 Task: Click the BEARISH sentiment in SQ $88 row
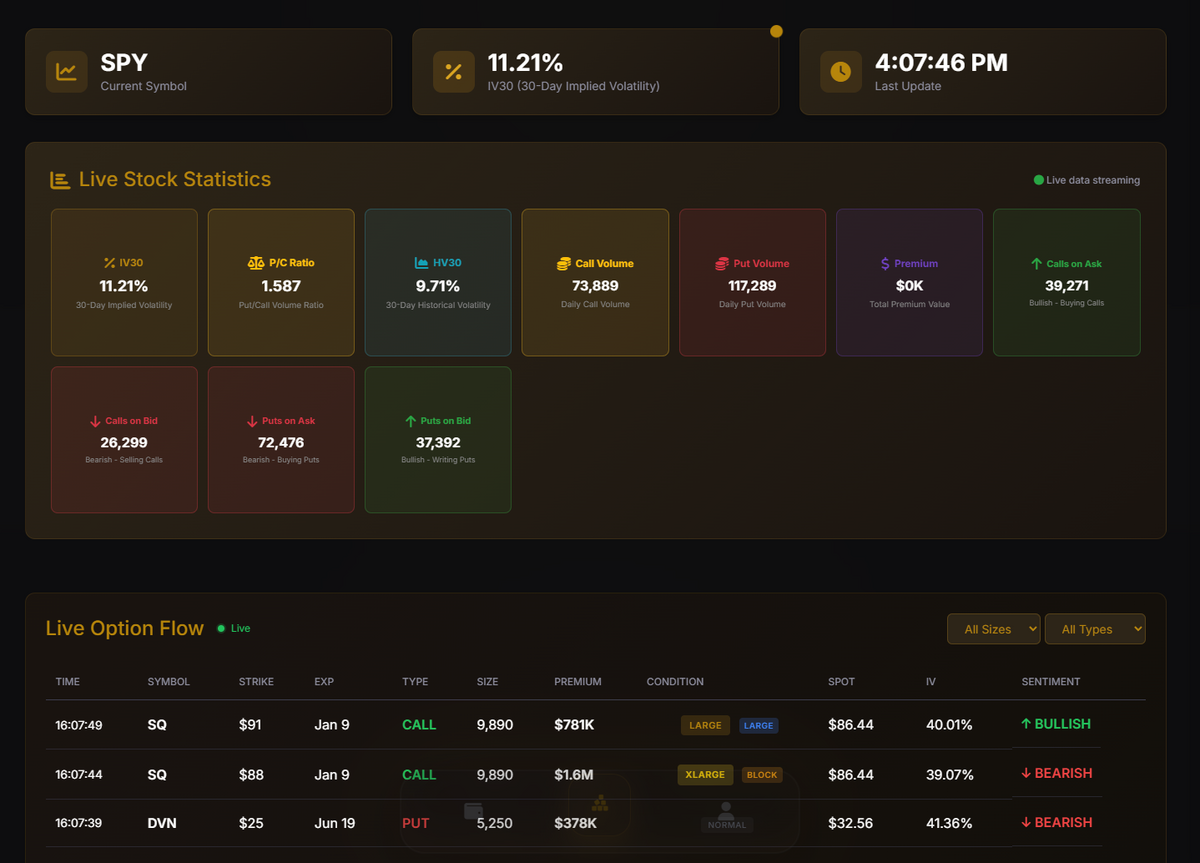tap(1057, 773)
